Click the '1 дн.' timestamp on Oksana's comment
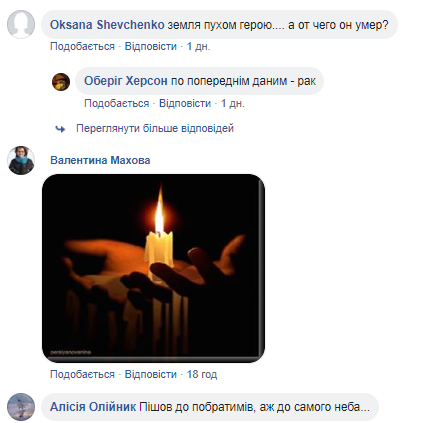The image size is (427, 423). (198, 46)
